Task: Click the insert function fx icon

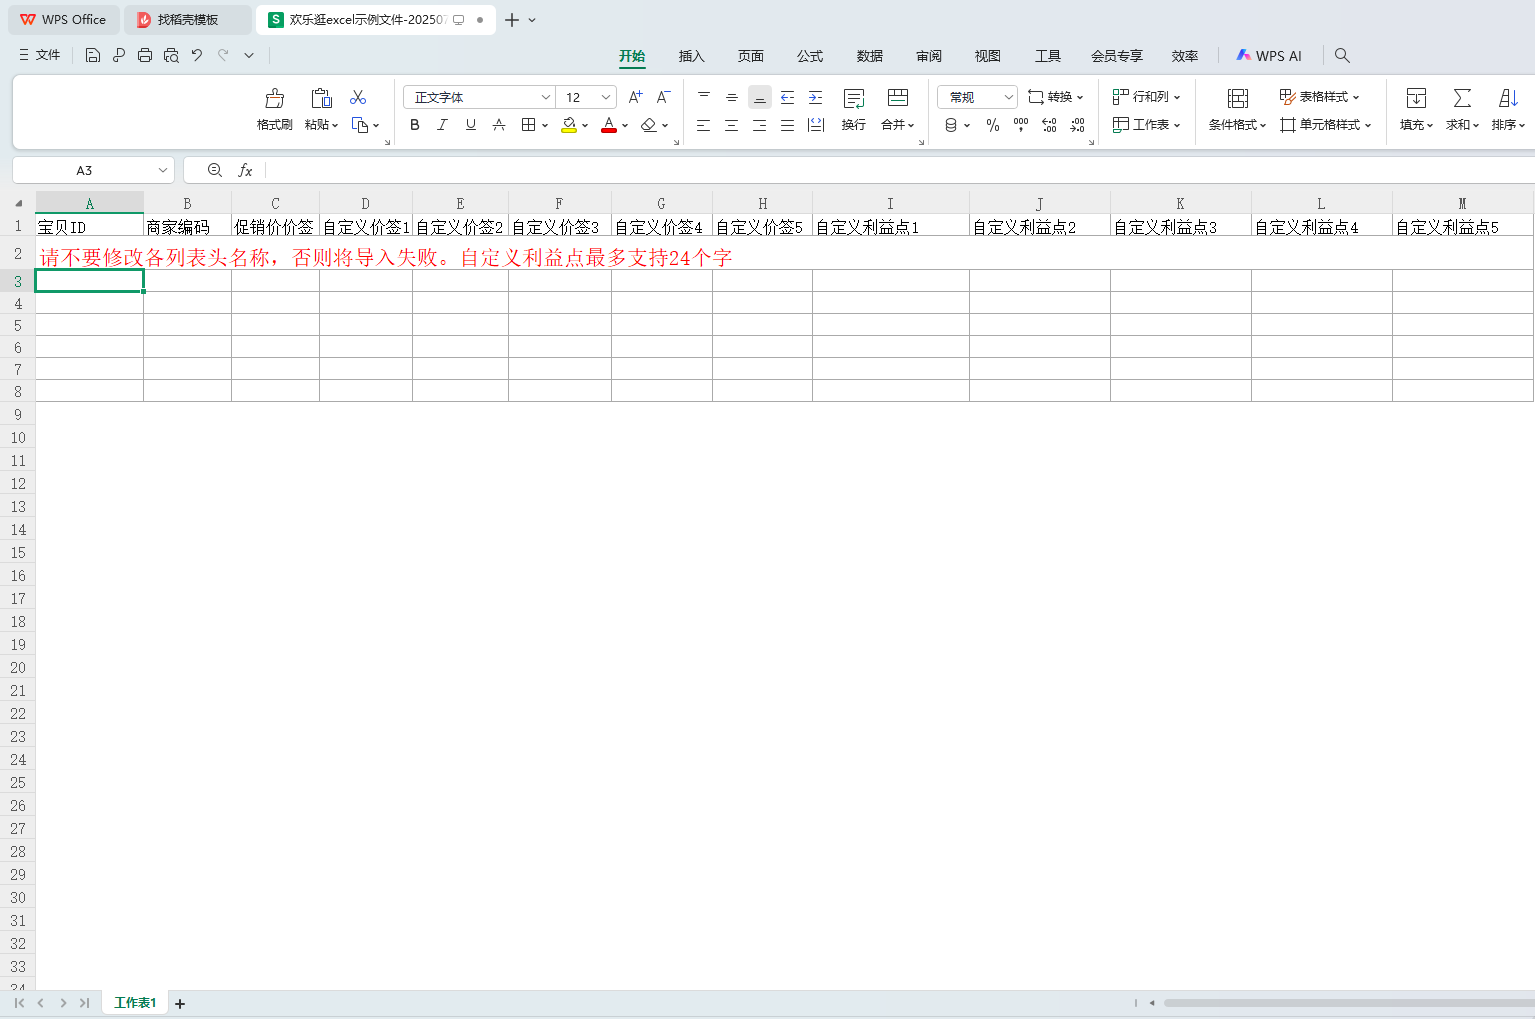Action: (245, 171)
